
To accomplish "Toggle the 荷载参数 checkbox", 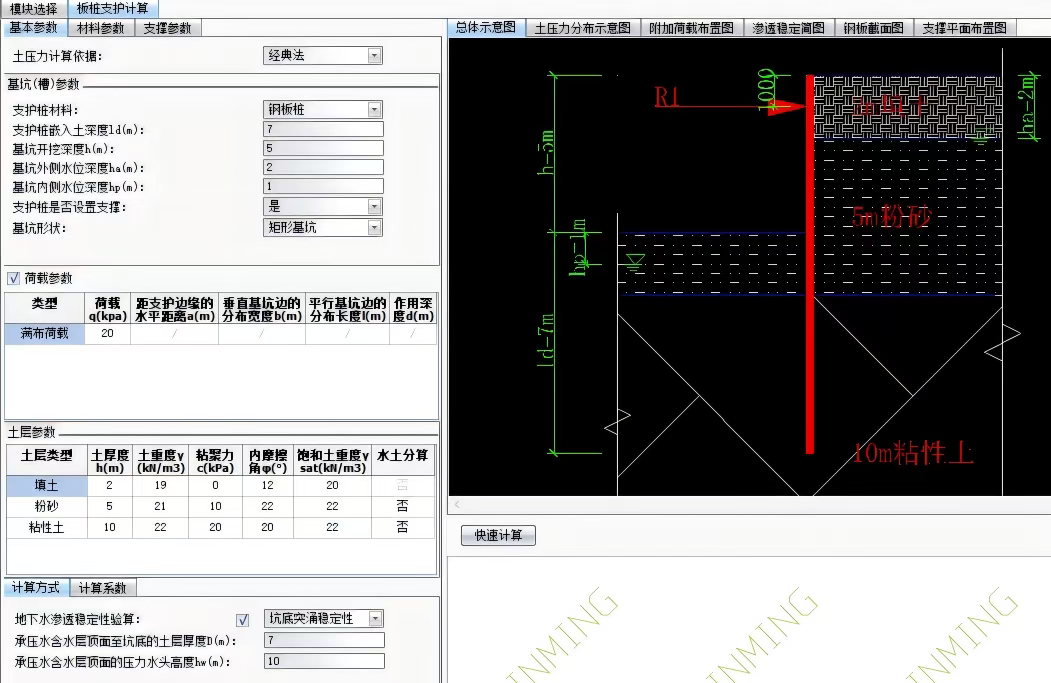I will pyautogui.click(x=14, y=278).
